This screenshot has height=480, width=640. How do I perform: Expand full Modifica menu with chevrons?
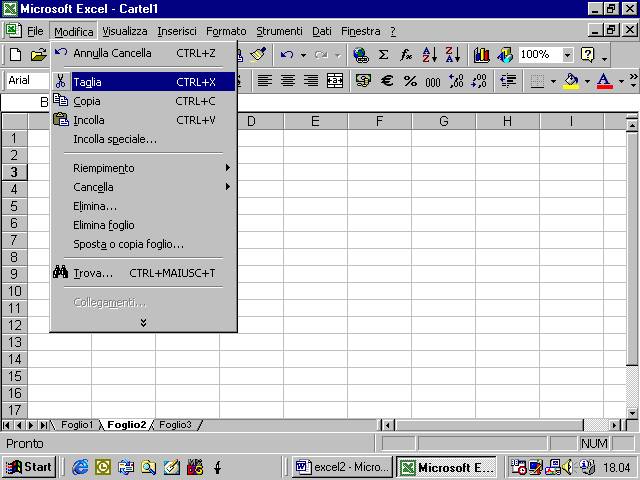point(143,322)
